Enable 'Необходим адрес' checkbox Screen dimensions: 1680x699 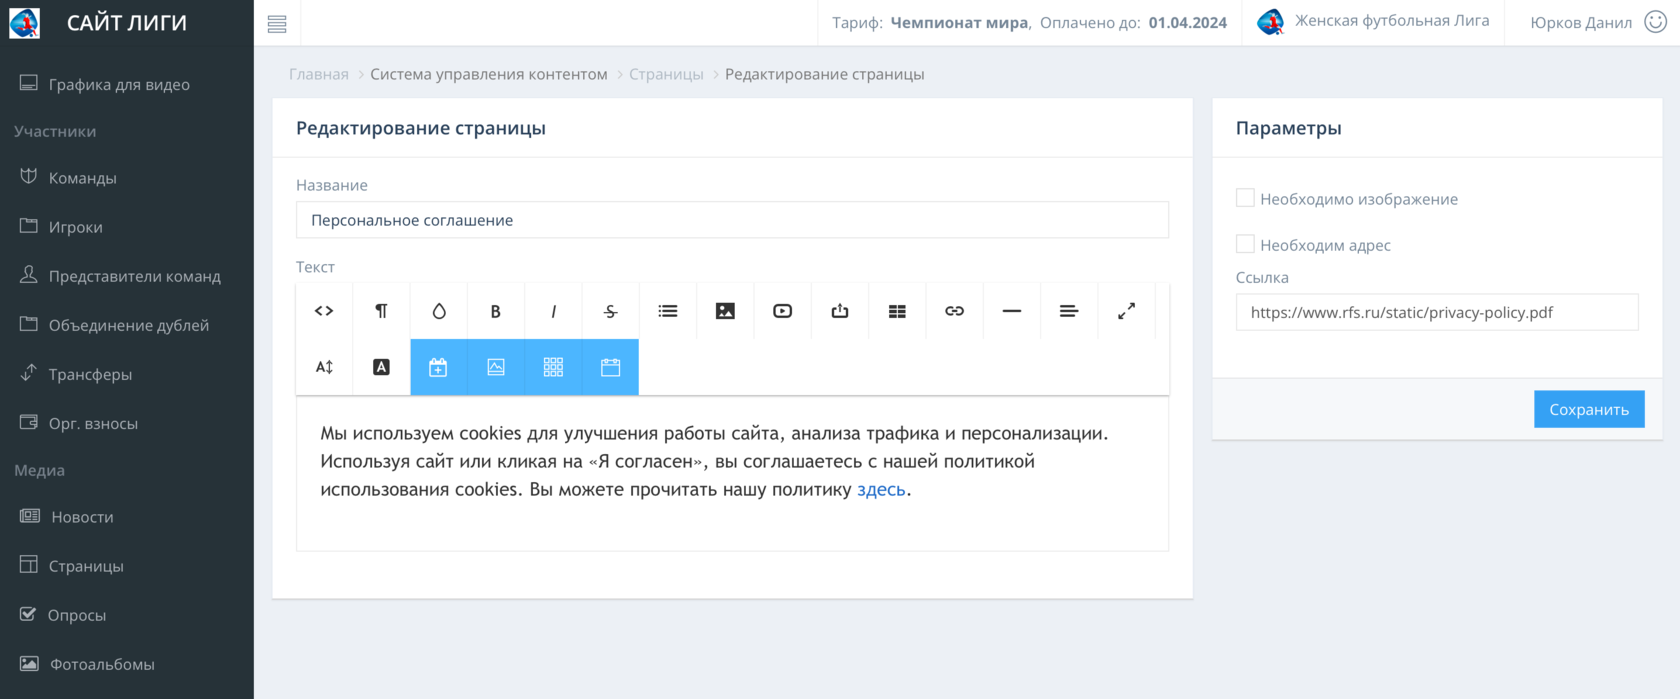pos(1245,244)
